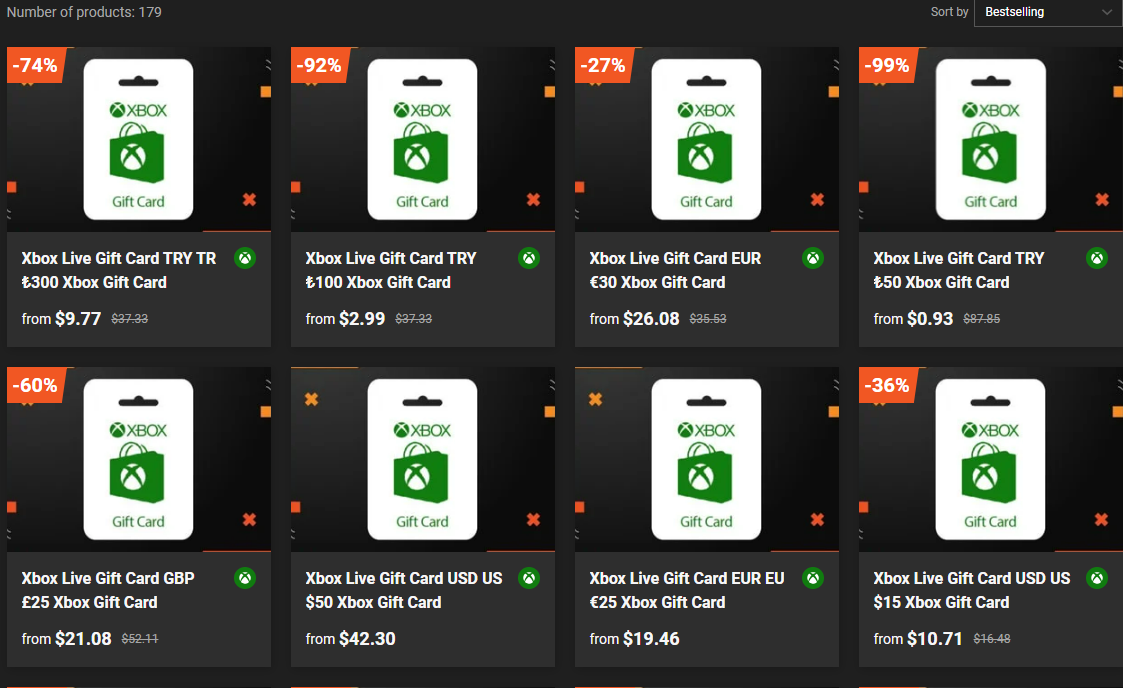Click Xbox icon beside GBP £25 gift card
The width and height of the screenshot is (1123, 688).
coord(245,578)
